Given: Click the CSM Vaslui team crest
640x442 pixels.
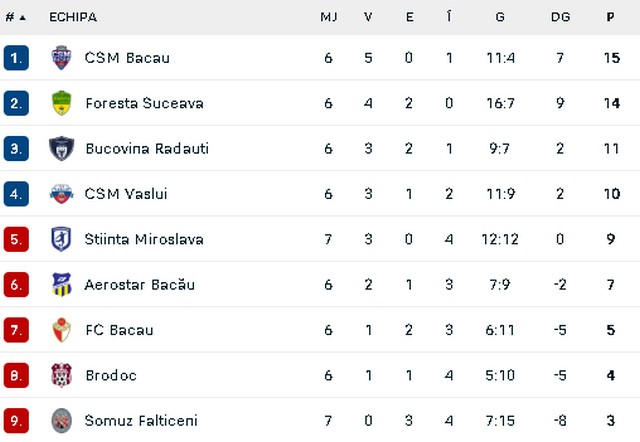Looking at the screenshot, I should [x=61, y=194].
